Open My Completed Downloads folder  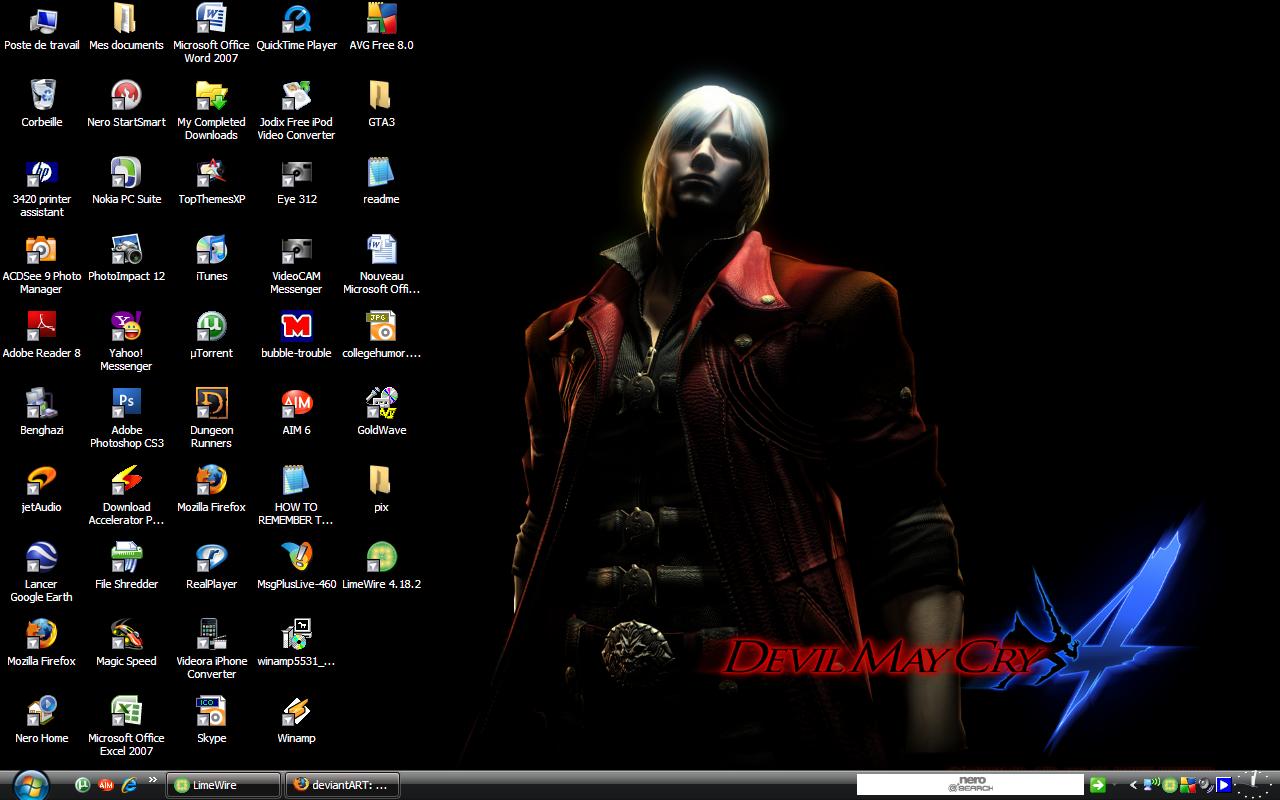(x=211, y=111)
